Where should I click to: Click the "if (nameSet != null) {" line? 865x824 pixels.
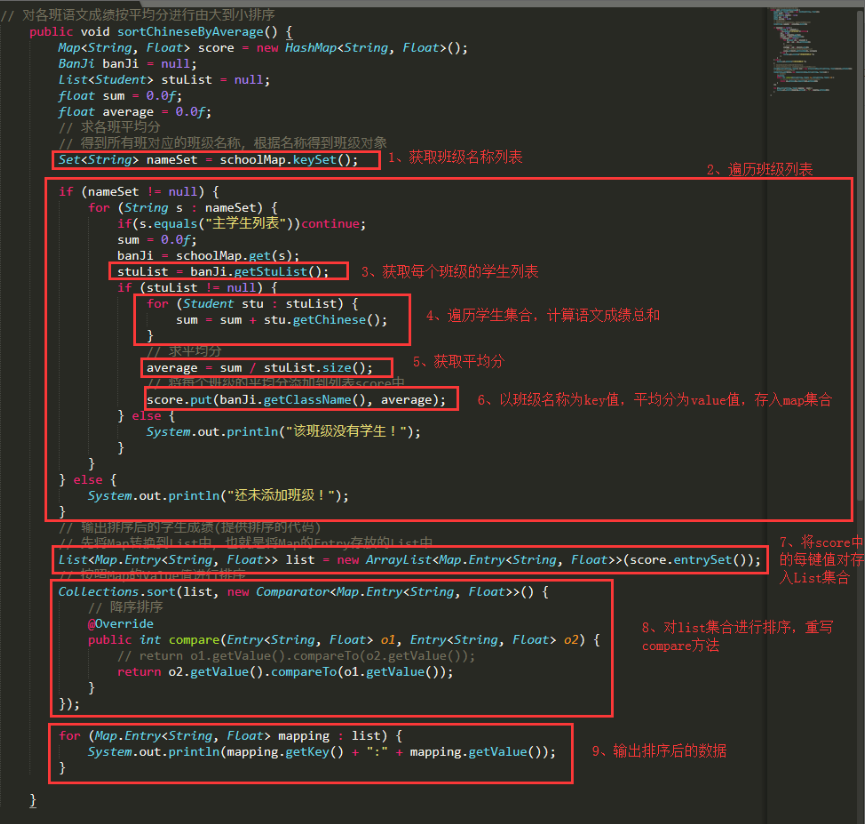point(139,192)
